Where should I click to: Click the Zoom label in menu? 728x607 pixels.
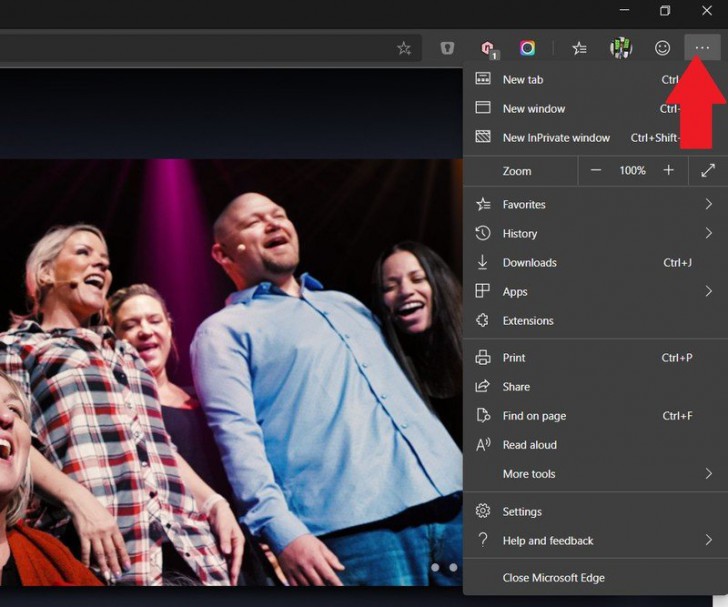pos(517,171)
